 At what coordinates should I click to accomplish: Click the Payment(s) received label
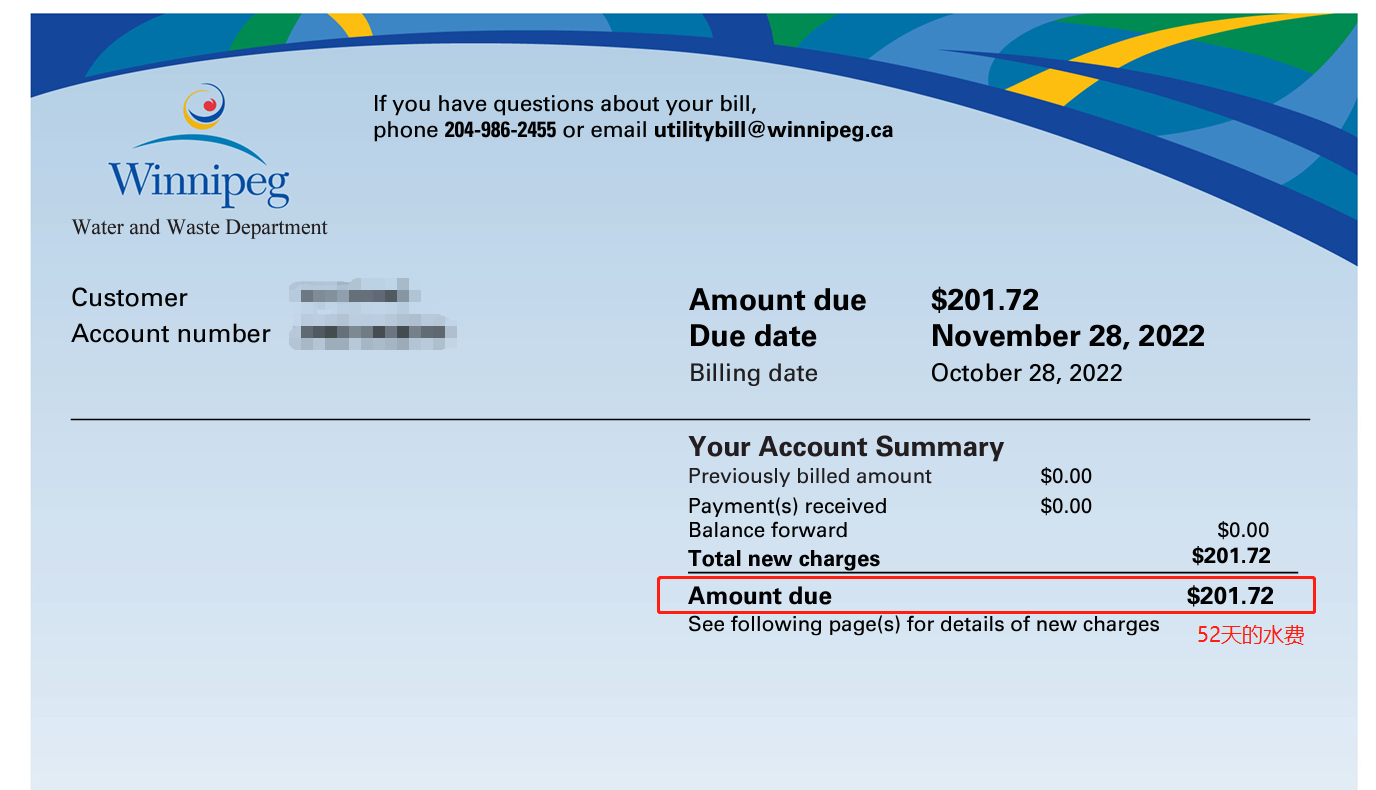pyautogui.click(x=787, y=506)
